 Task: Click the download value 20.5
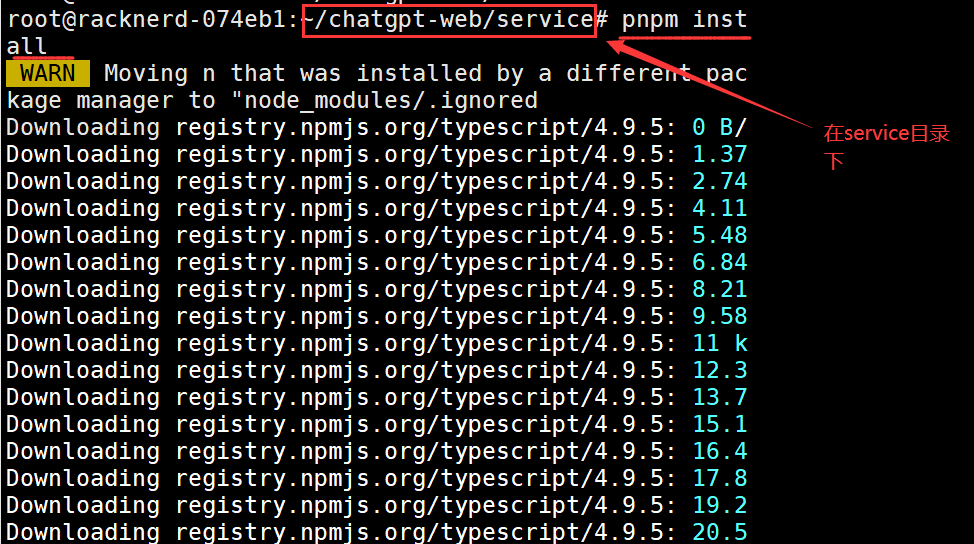(719, 532)
